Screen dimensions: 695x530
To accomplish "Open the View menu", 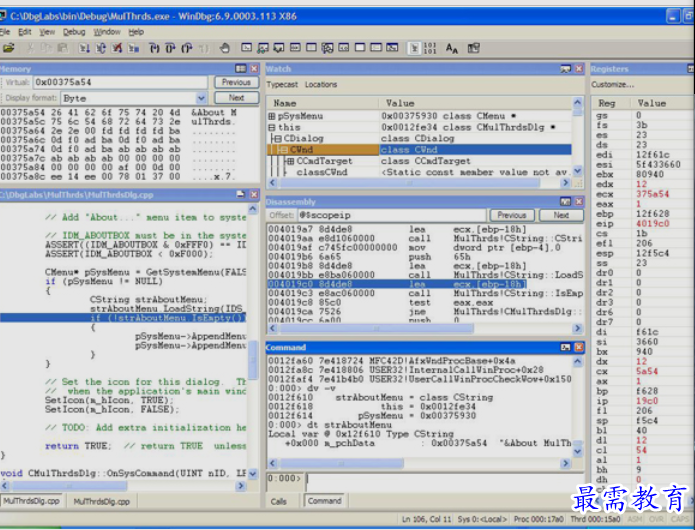I will point(47,32).
